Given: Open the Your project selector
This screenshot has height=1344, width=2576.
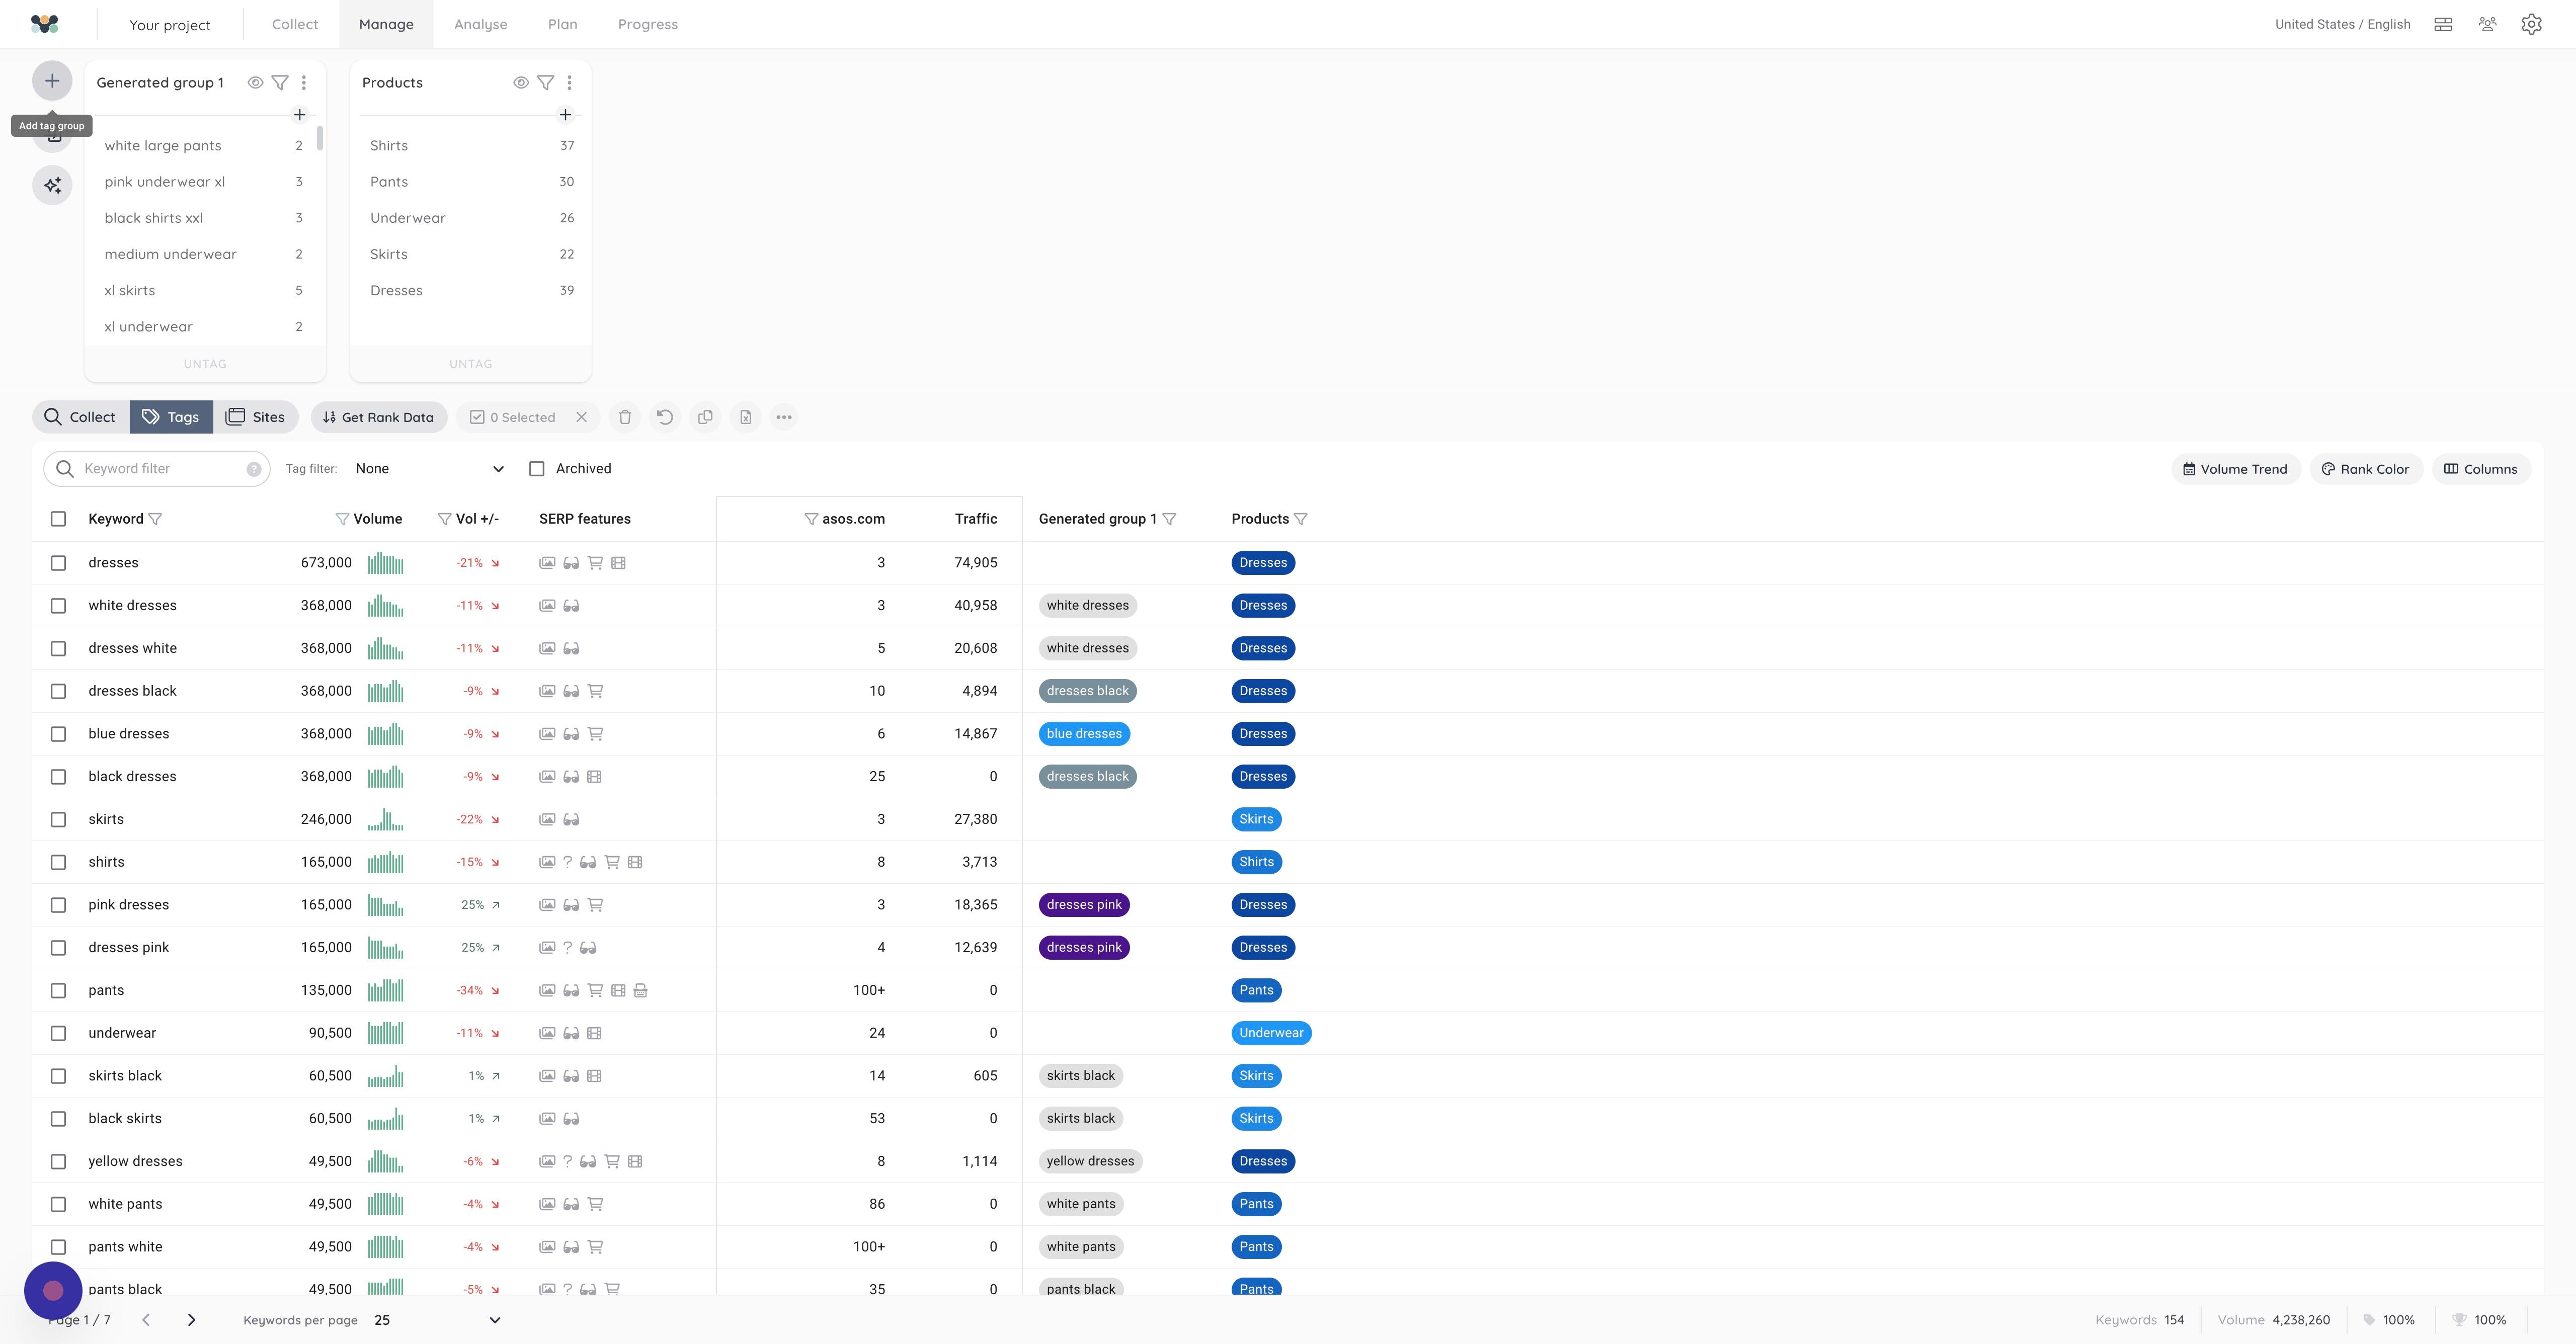Looking at the screenshot, I should 170,25.
